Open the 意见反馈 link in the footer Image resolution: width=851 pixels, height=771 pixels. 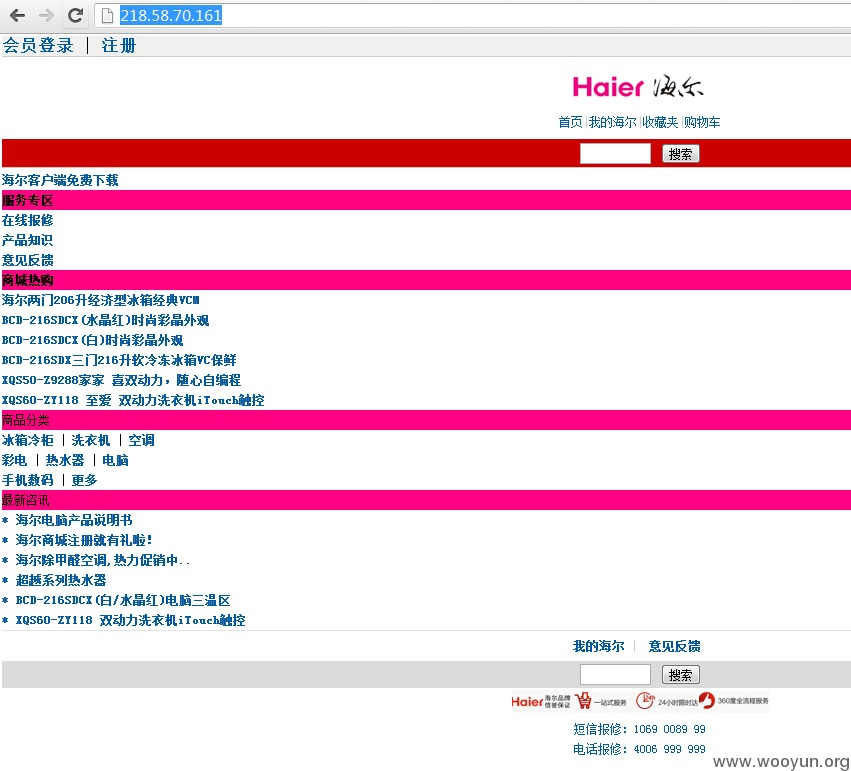pos(675,646)
